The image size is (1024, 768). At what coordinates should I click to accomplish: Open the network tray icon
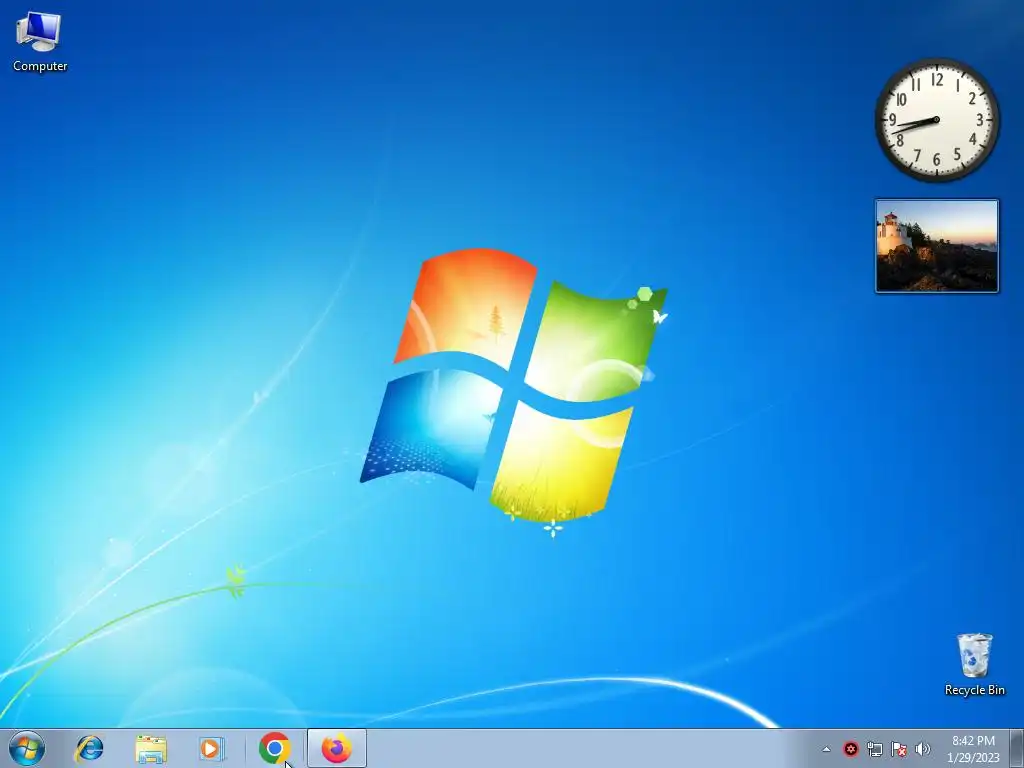click(x=874, y=749)
